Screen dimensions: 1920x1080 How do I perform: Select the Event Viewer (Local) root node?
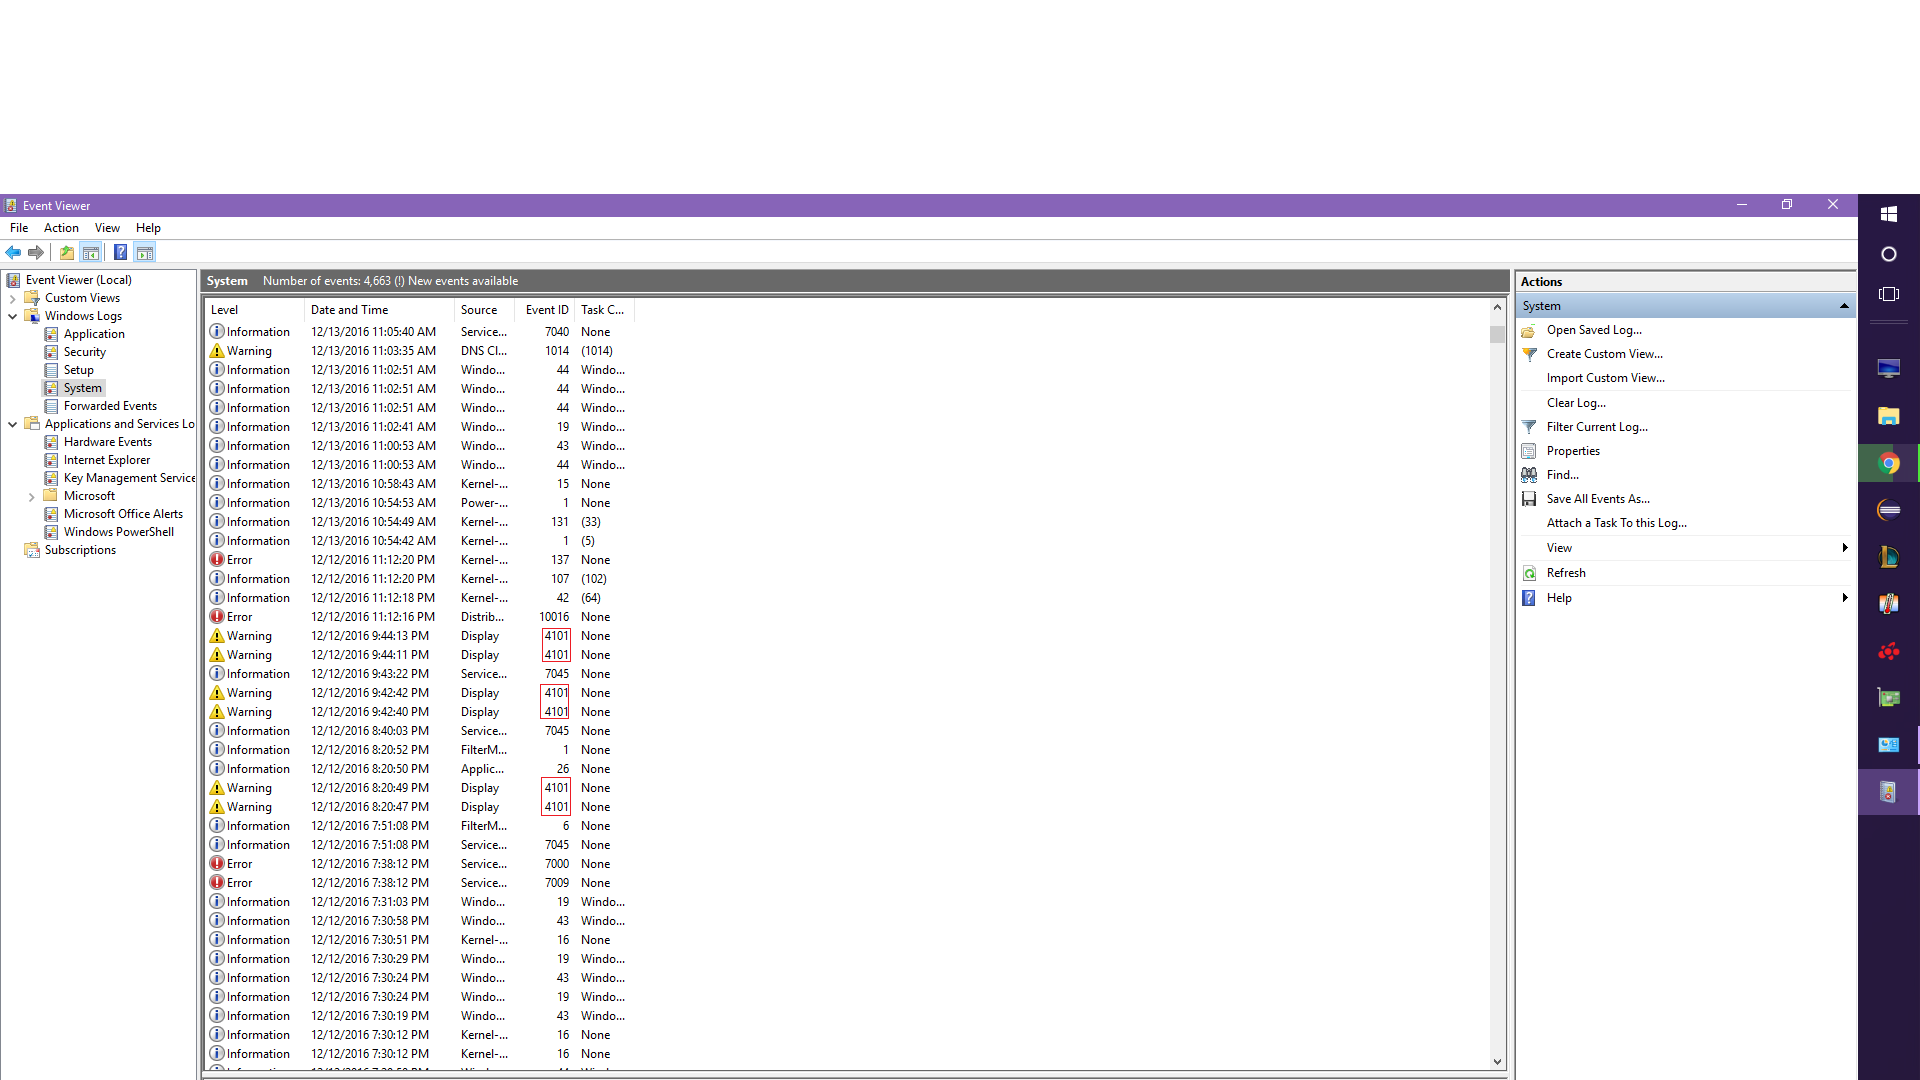78,280
